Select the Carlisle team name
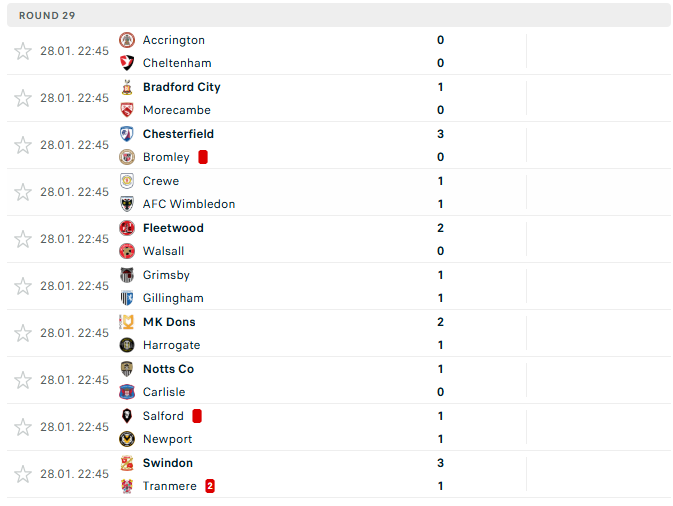The image size is (673, 506). point(164,392)
